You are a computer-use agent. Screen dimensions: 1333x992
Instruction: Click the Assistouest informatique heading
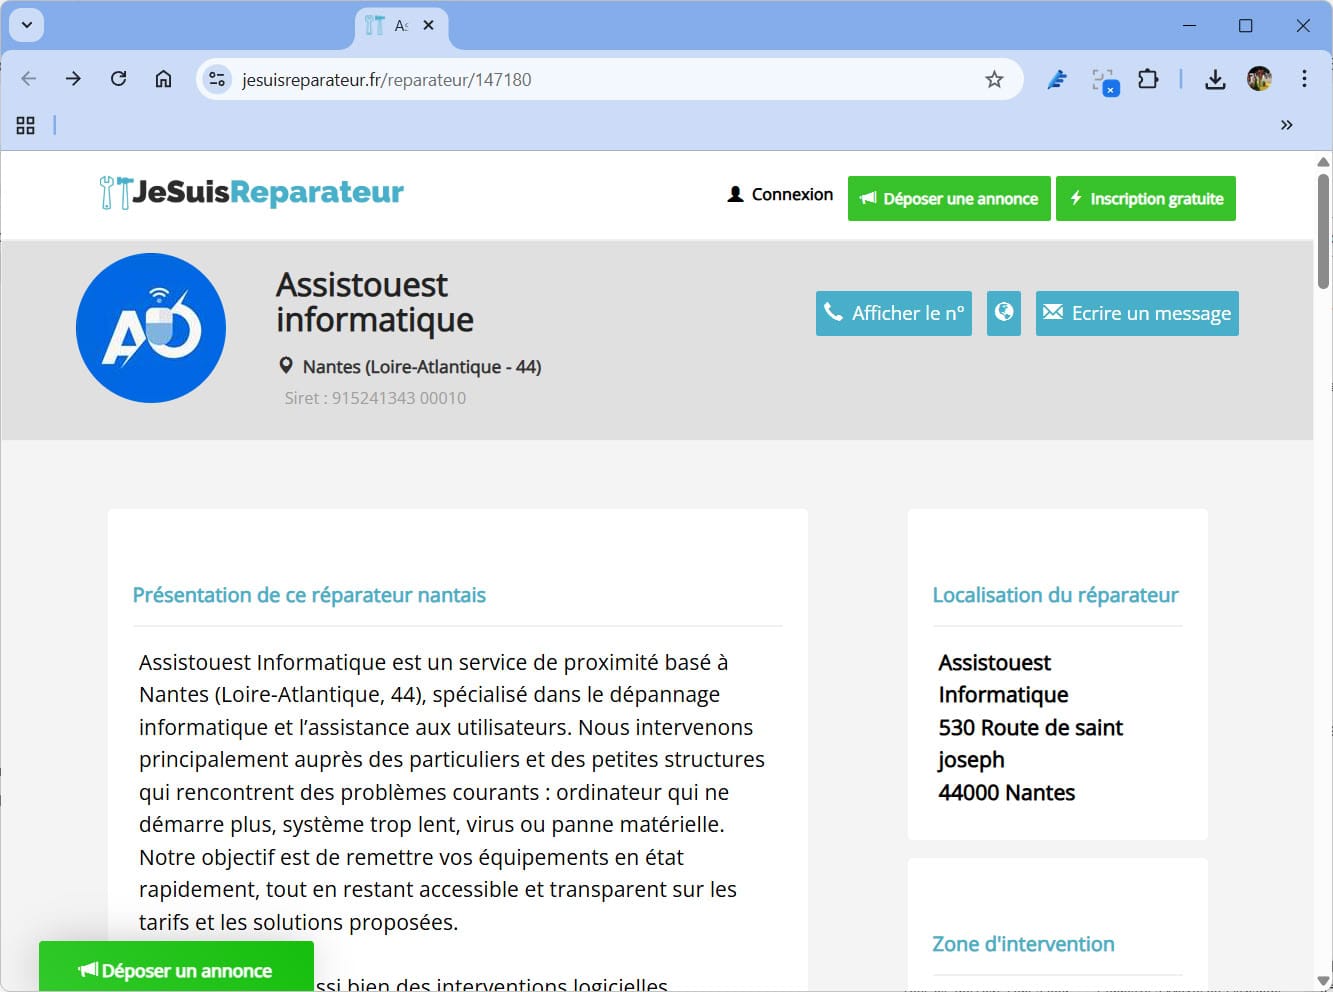coord(375,302)
